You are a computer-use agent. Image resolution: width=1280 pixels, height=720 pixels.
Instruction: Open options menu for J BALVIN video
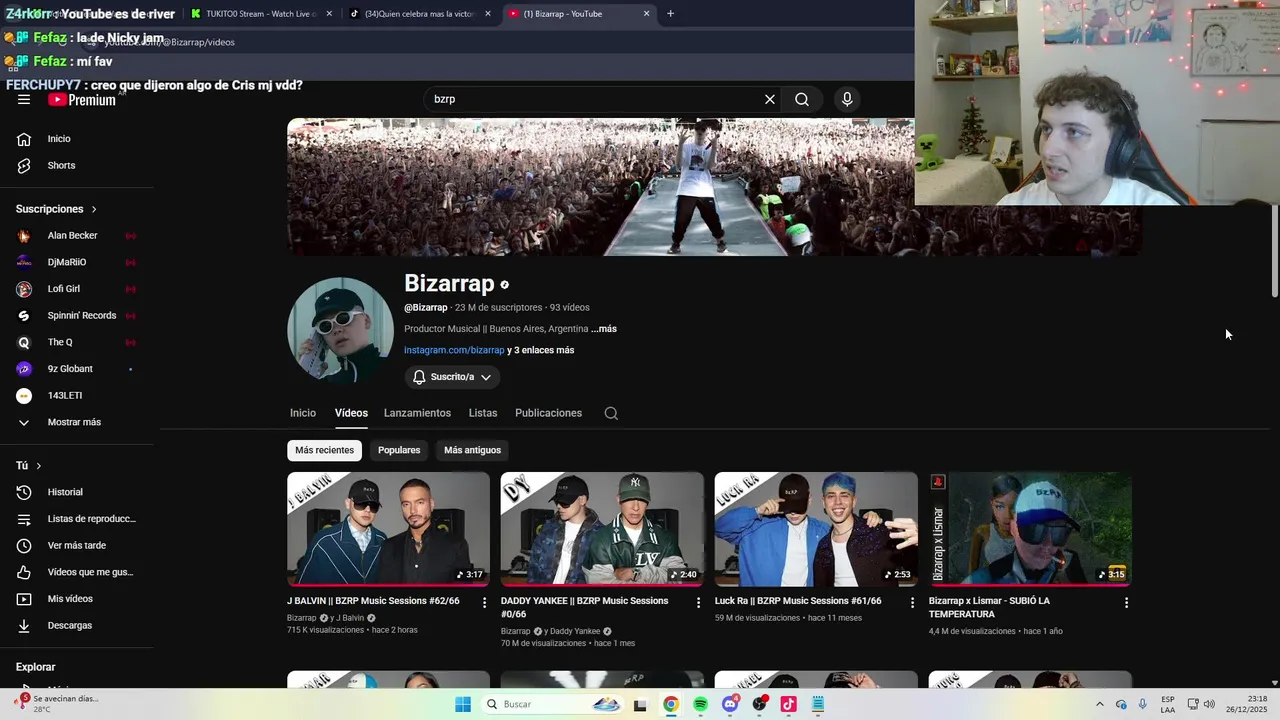[x=485, y=603]
